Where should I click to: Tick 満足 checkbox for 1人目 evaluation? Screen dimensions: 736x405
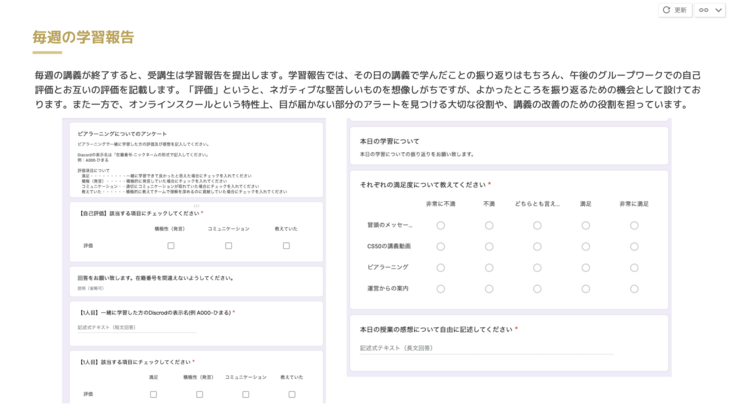tap(153, 394)
